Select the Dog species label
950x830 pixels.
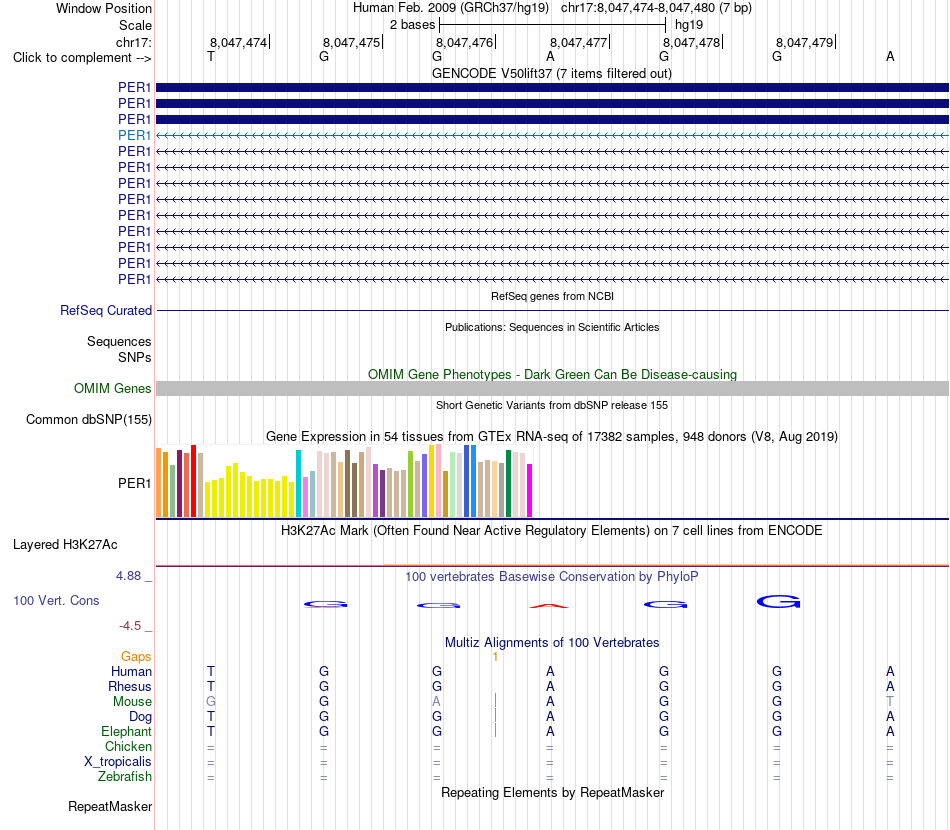[x=140, y=717]
